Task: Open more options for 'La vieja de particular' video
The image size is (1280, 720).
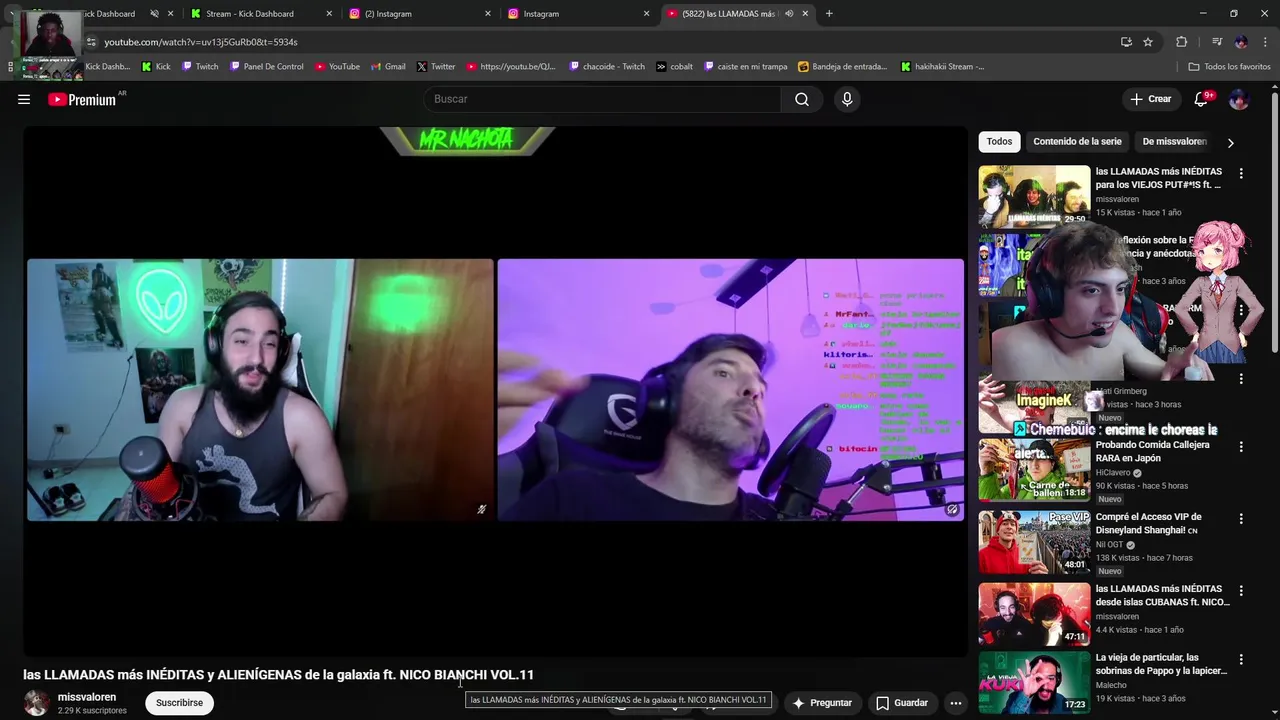Action: pos(1241,660)
